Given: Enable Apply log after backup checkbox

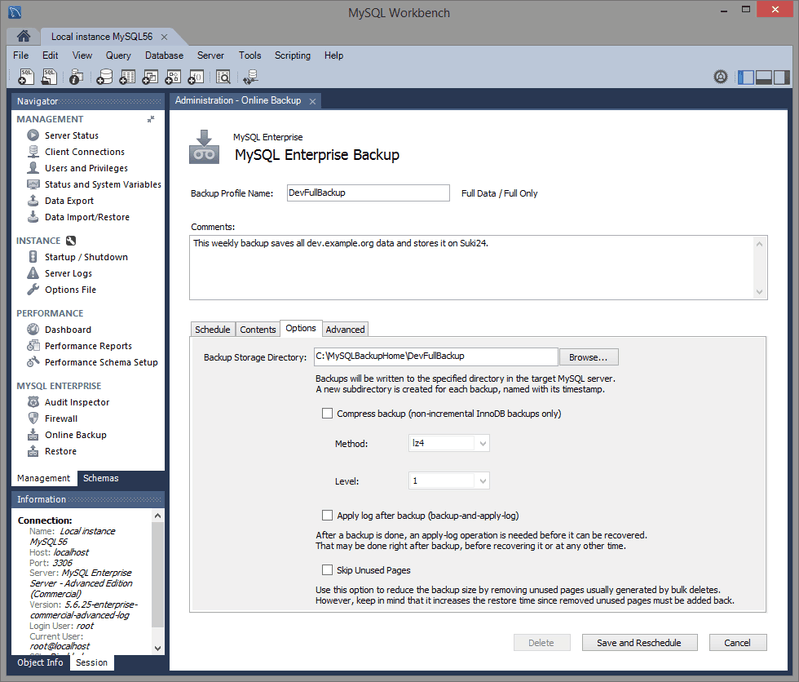Looking at the screenshot, I should pos(327,515).
